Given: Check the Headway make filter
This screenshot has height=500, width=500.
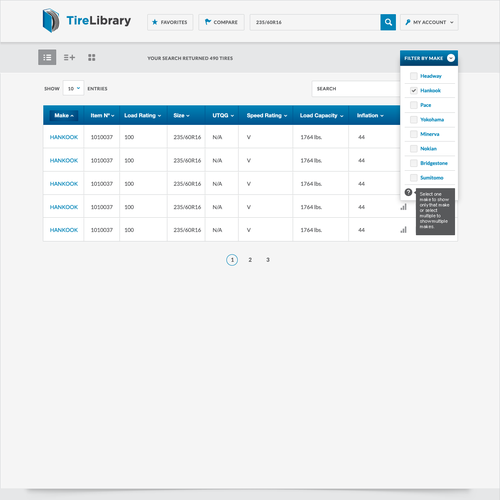Looking at the screenshot, I should [414, 76].
